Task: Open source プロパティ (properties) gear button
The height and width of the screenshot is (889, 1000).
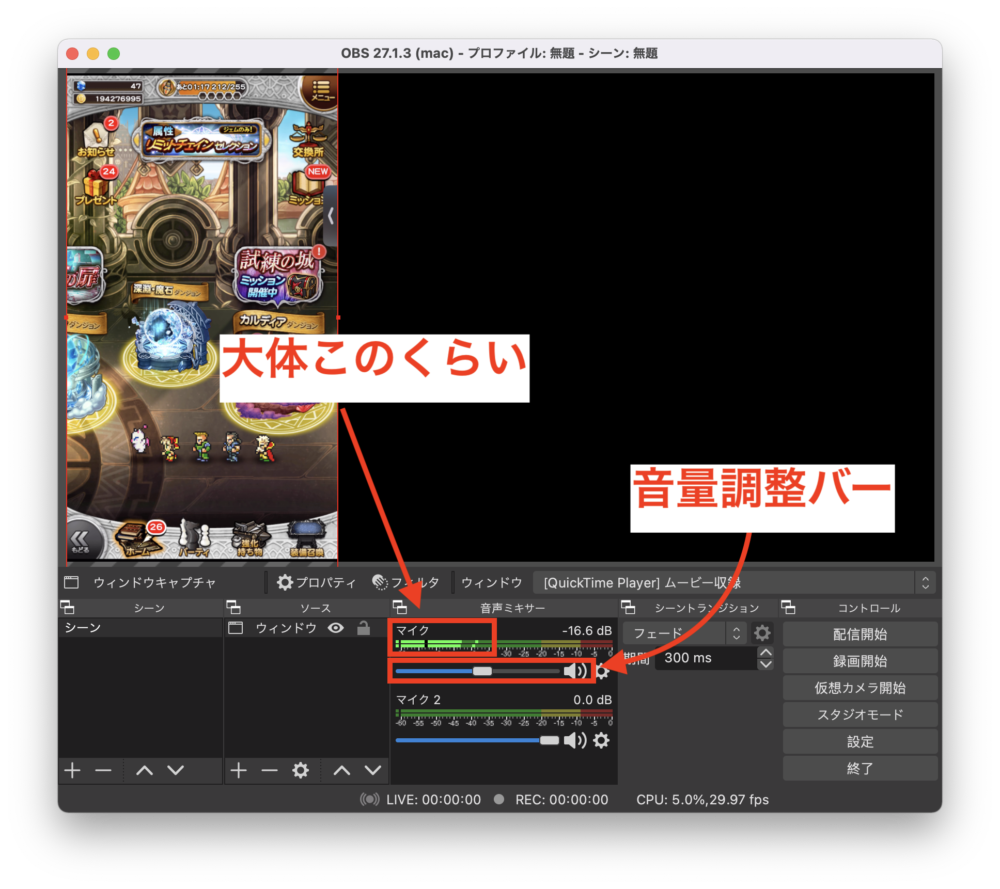Action: (316, 582)
